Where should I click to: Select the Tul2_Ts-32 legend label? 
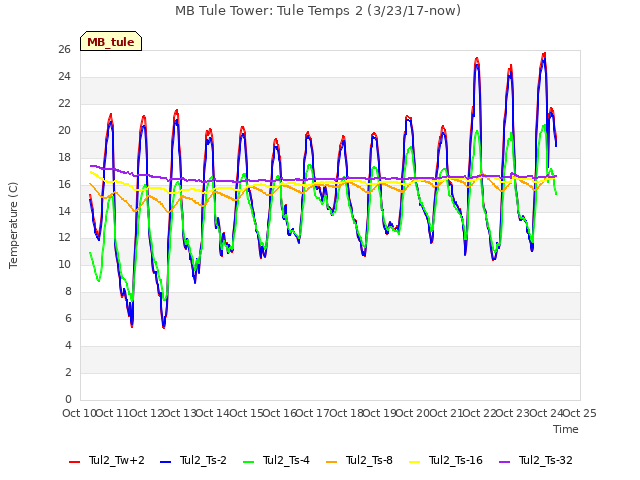[546, 460]
